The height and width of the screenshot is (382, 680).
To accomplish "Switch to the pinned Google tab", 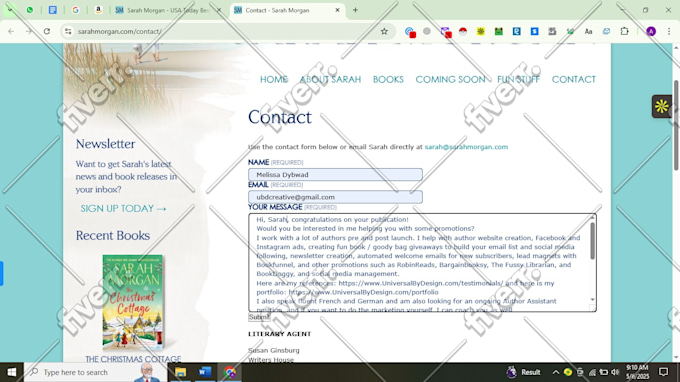I will [x=75, y=10].
